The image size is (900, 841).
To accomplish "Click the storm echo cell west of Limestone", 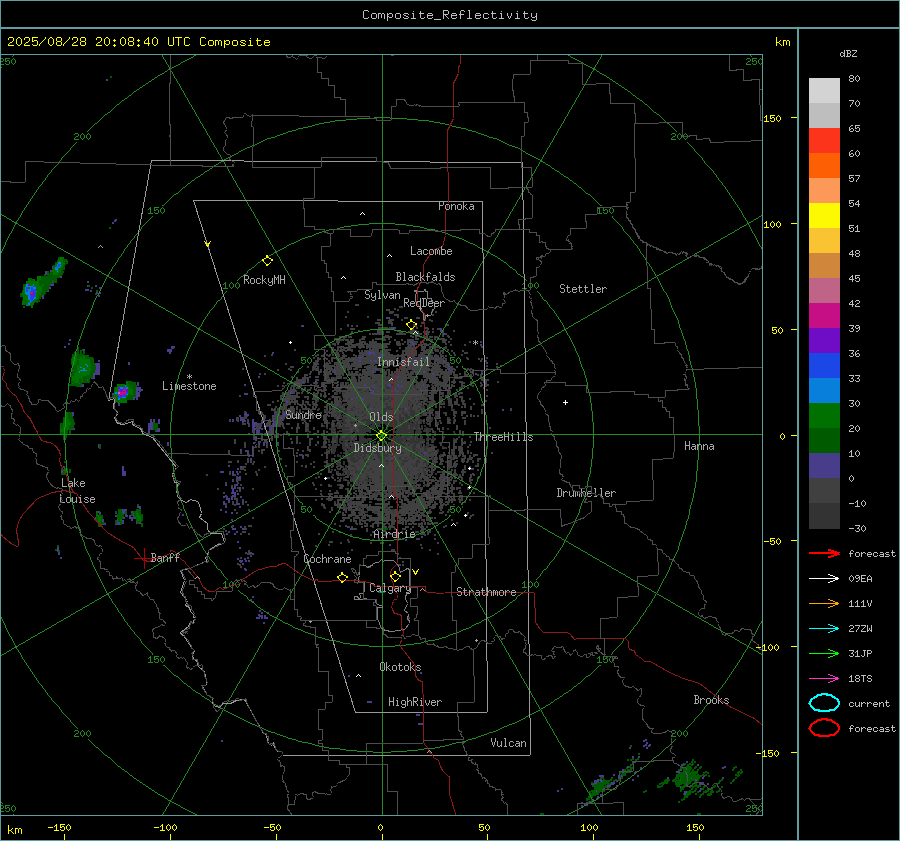I will point(125,392).
